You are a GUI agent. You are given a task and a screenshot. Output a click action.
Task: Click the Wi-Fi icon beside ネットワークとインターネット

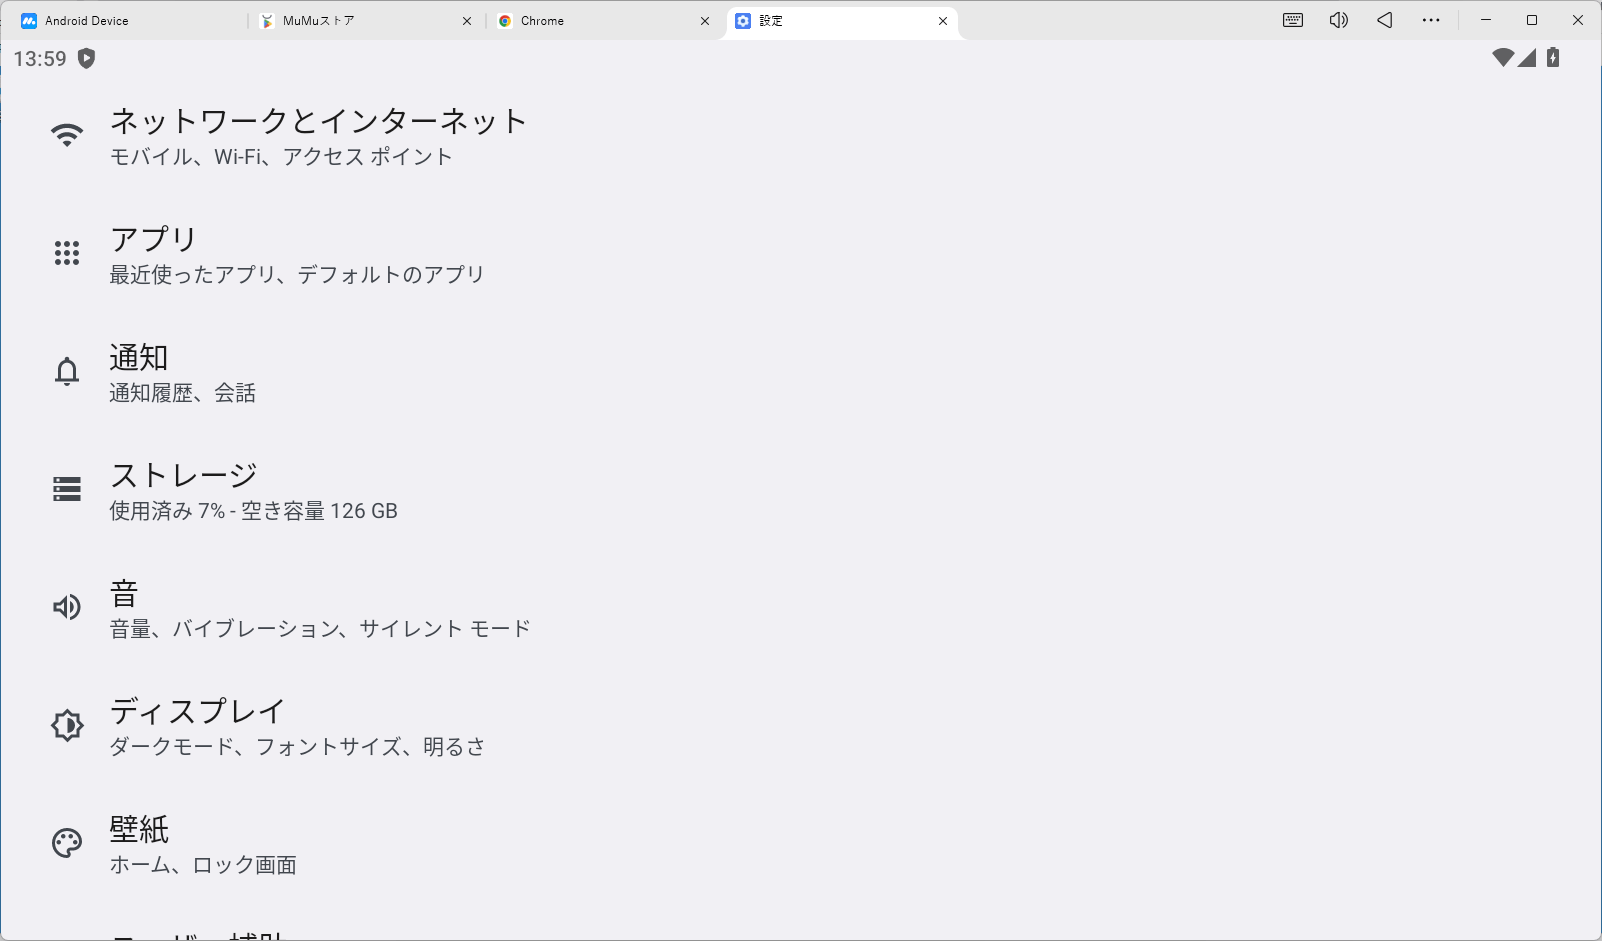[x=67, y=136]
